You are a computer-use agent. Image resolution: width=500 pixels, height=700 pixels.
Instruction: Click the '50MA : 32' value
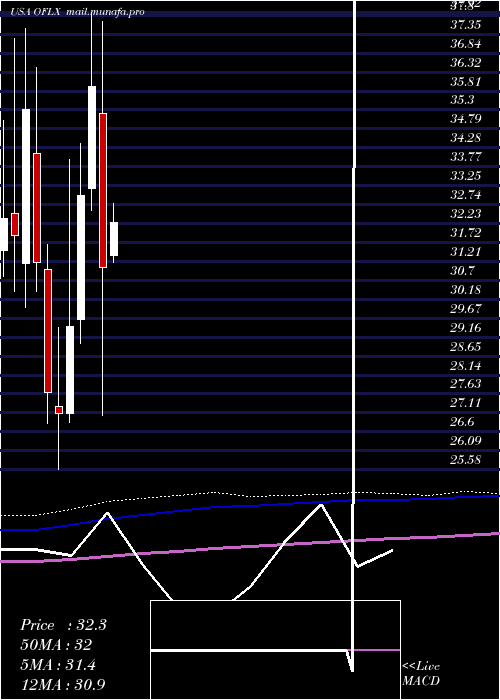point(56,645)
